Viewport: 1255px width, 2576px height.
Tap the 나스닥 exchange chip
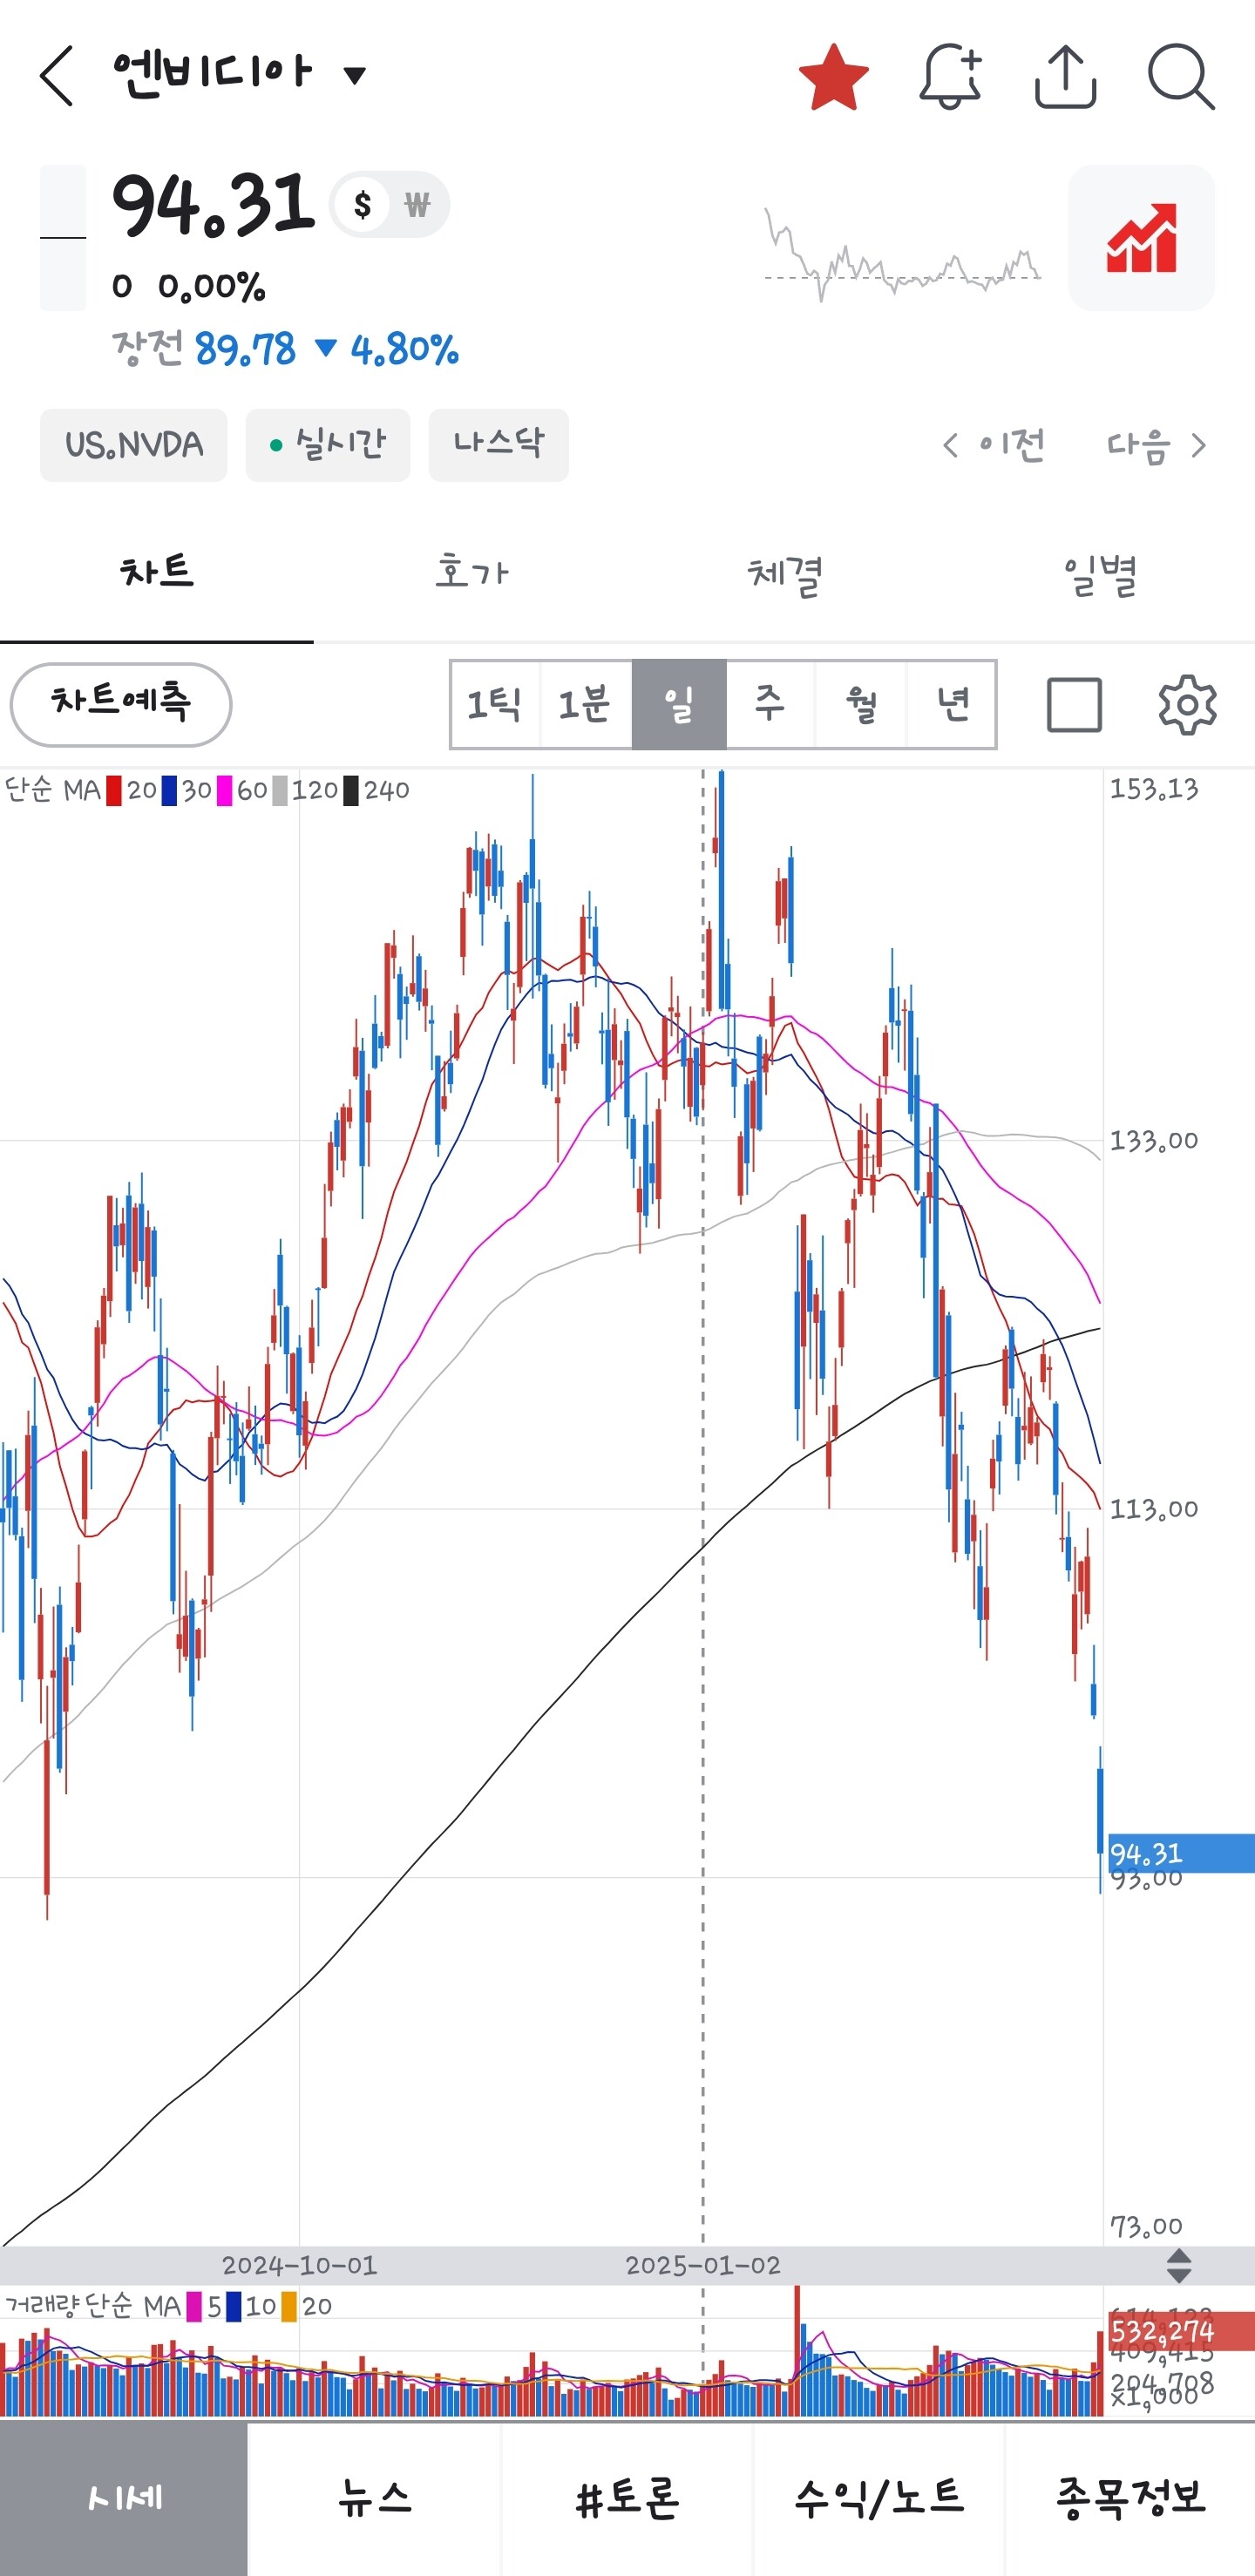(499, 445)
